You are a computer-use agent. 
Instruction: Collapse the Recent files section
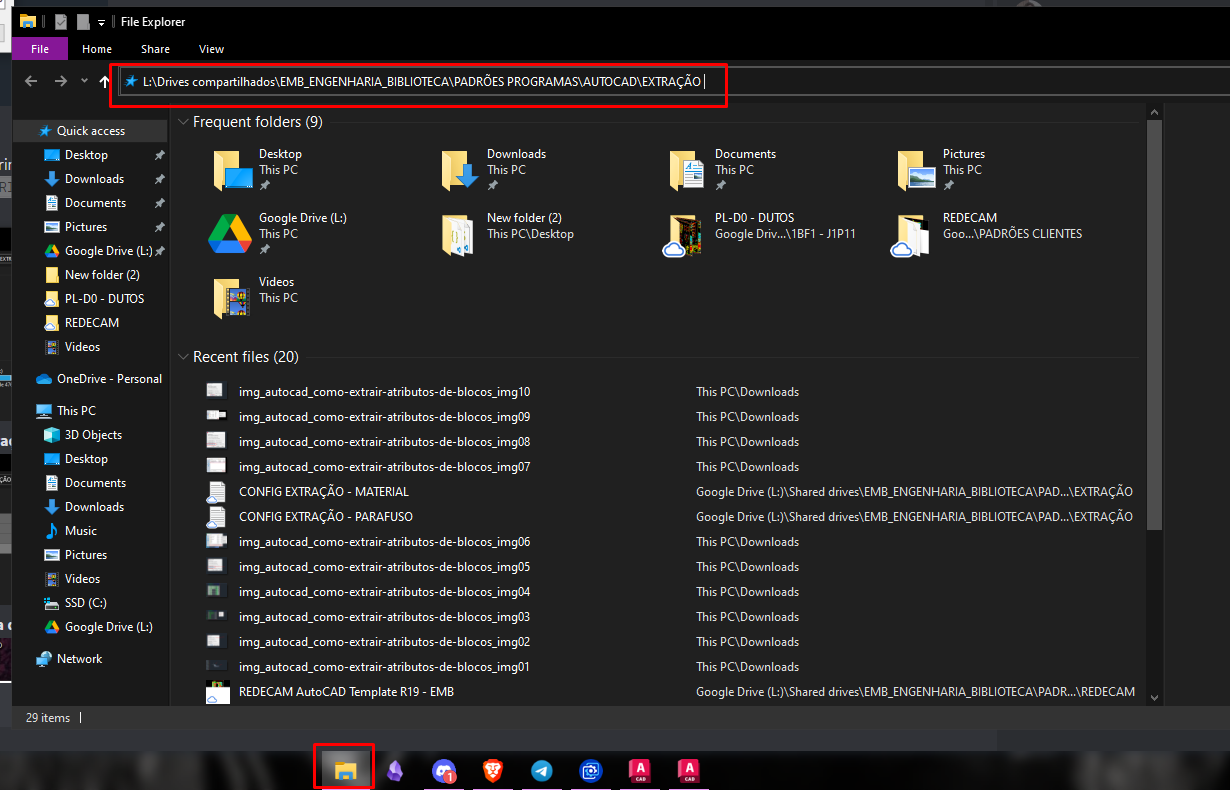coord(183,357)
